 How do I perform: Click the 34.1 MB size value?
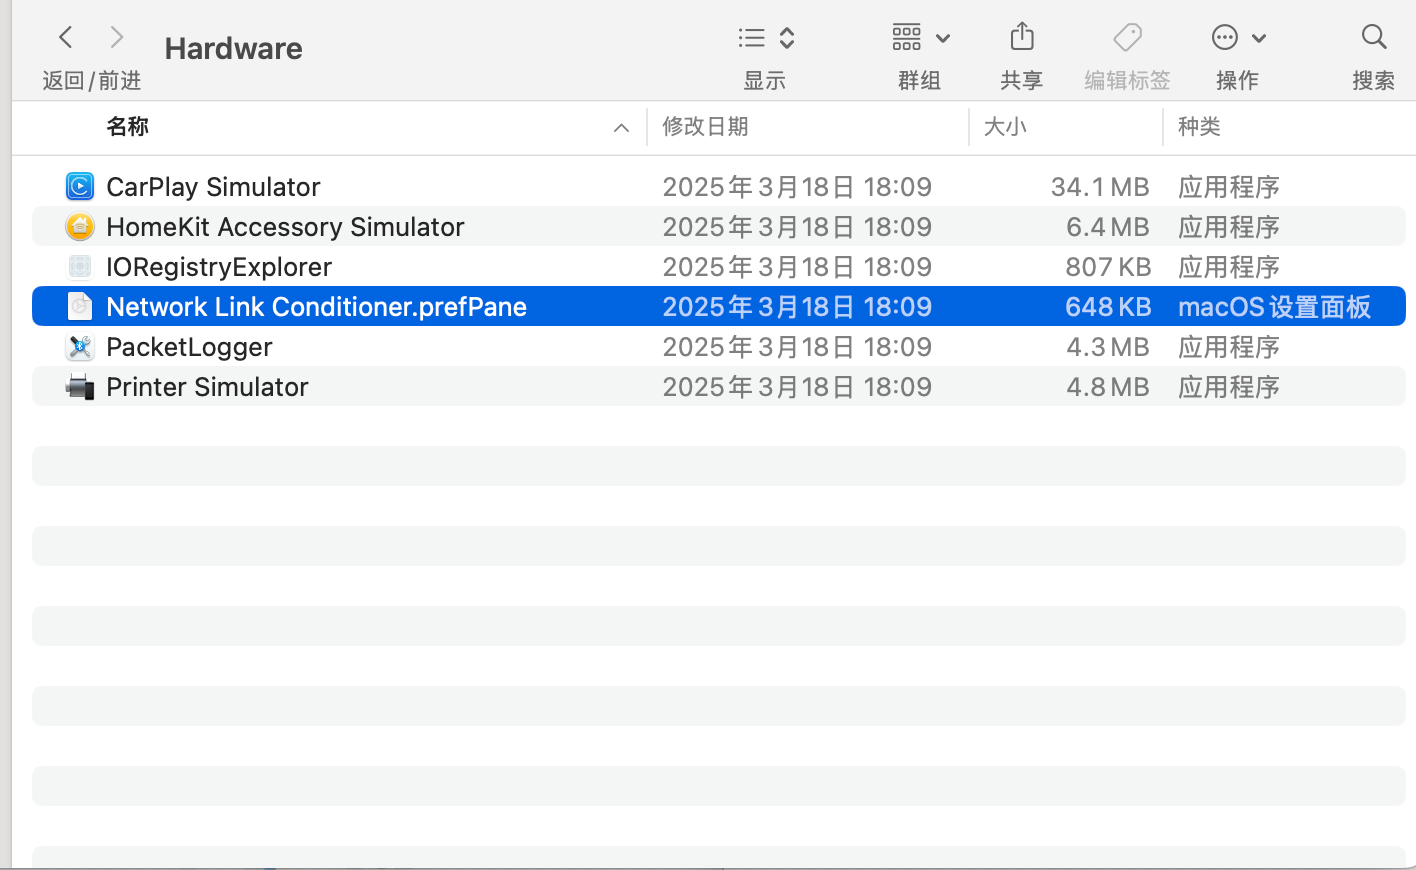1100,187
